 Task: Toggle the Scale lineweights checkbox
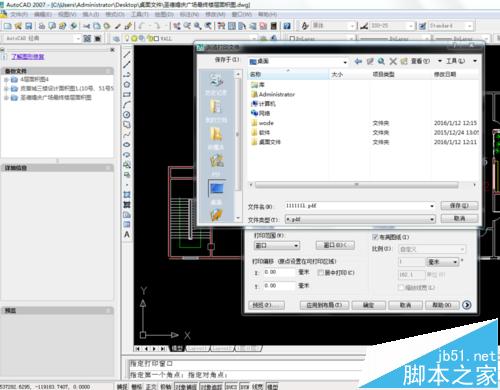pyautogui.click(x=402, y=287)
